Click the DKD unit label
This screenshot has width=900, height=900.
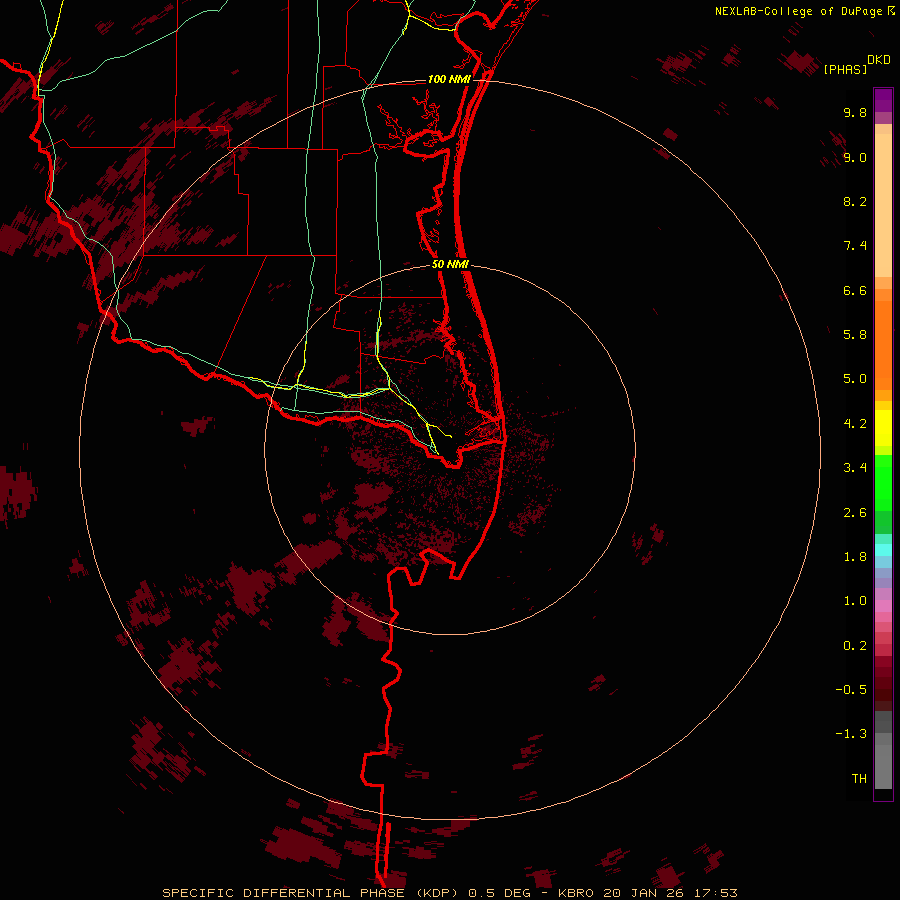(879, 60)
